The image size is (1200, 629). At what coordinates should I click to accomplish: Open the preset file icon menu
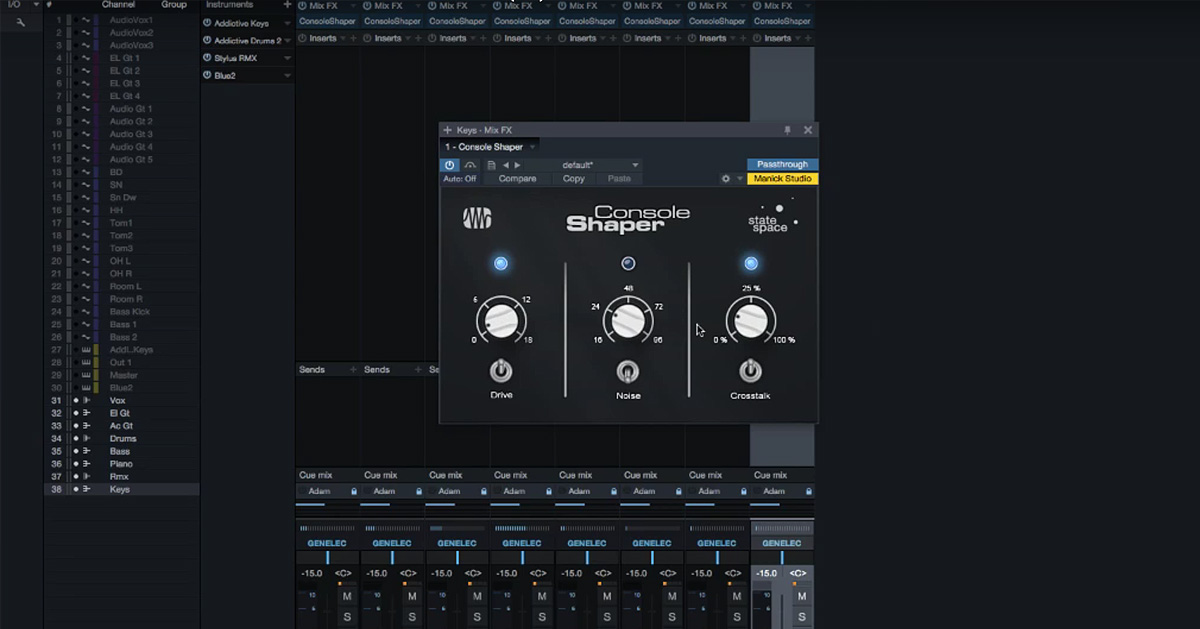(x=491, y=165)
